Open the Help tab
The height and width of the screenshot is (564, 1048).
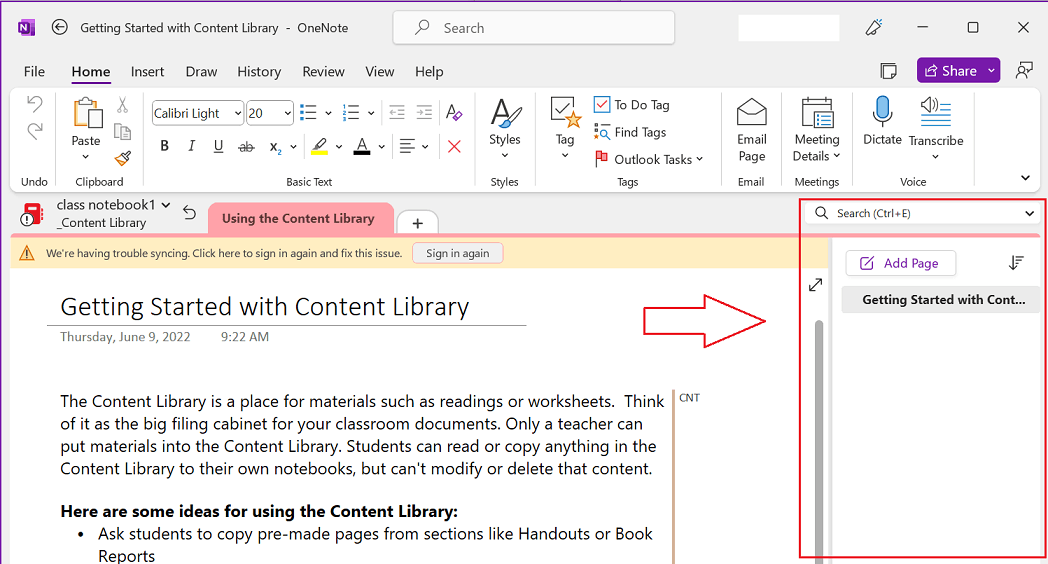pyautogui.click(x=429, y=72)
